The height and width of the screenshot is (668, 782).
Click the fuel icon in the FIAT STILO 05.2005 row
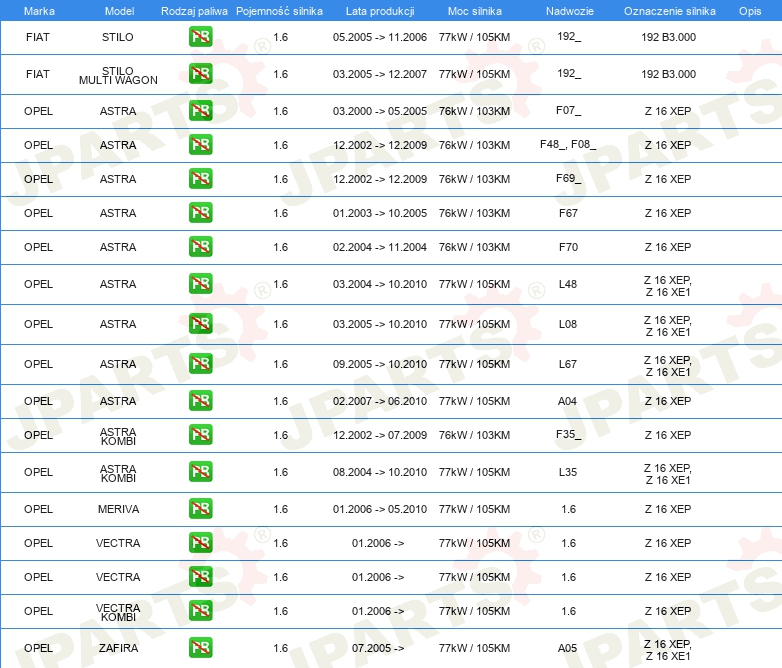click(x=200, y=37)
